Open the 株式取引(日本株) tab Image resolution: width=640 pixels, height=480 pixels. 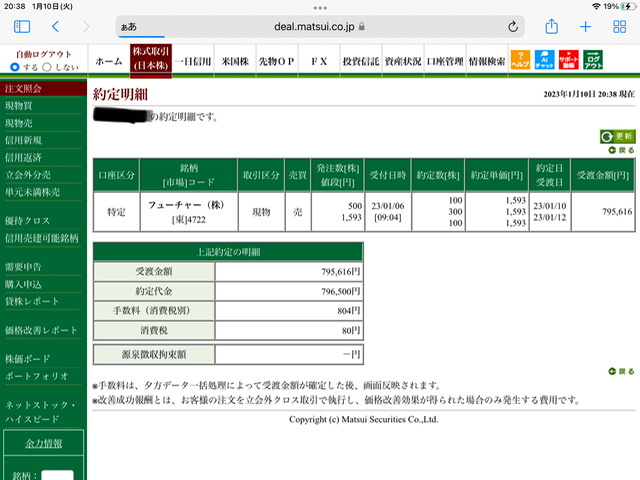click(151, 60)
